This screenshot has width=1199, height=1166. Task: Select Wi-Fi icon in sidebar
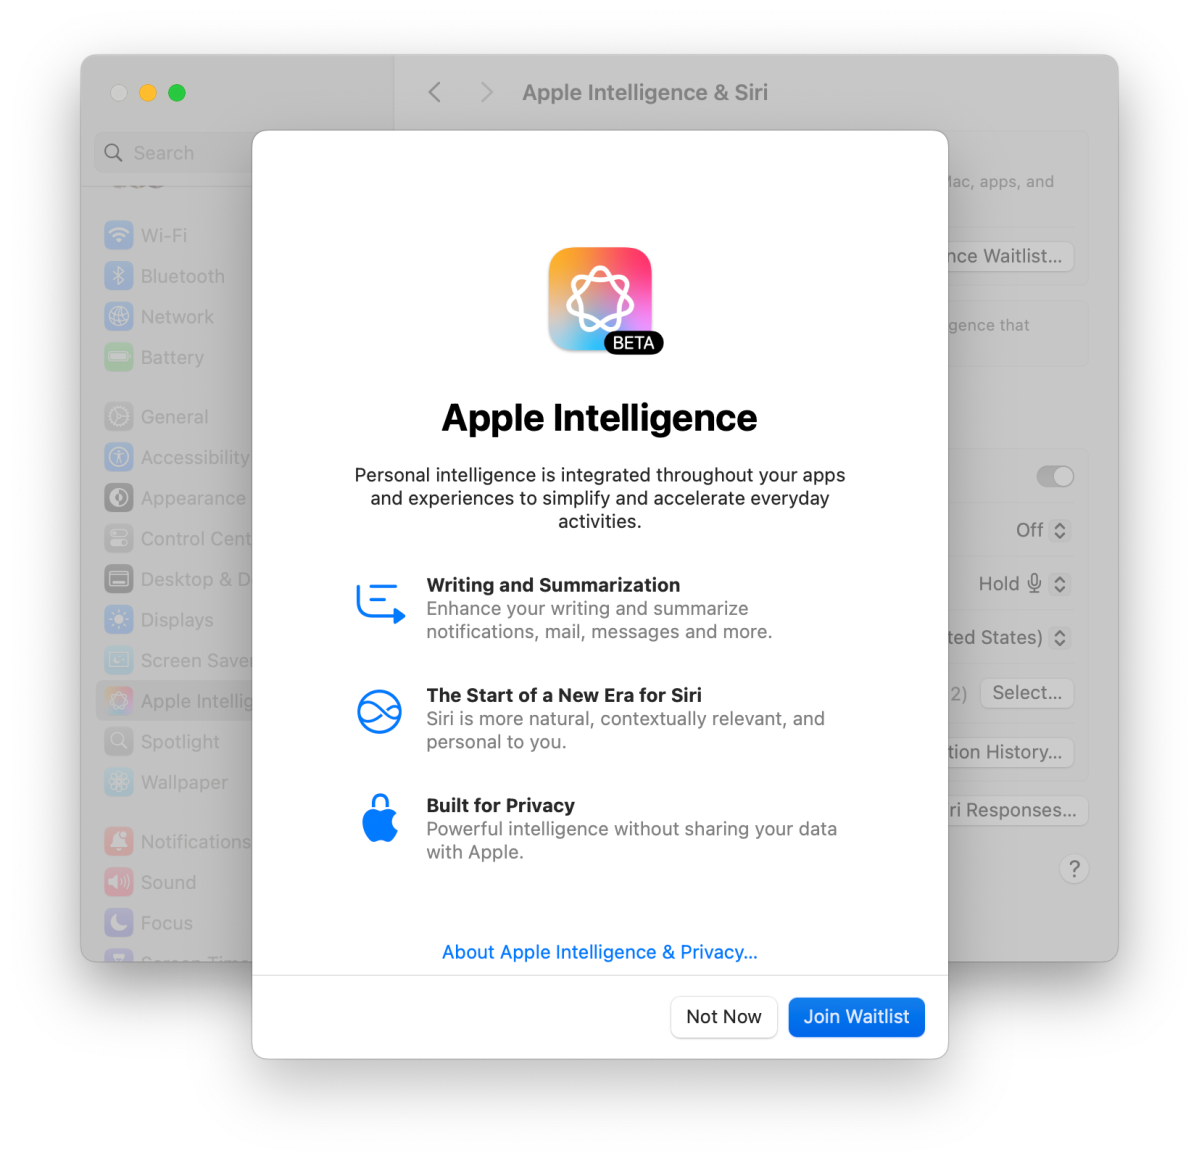click(119, 235)
